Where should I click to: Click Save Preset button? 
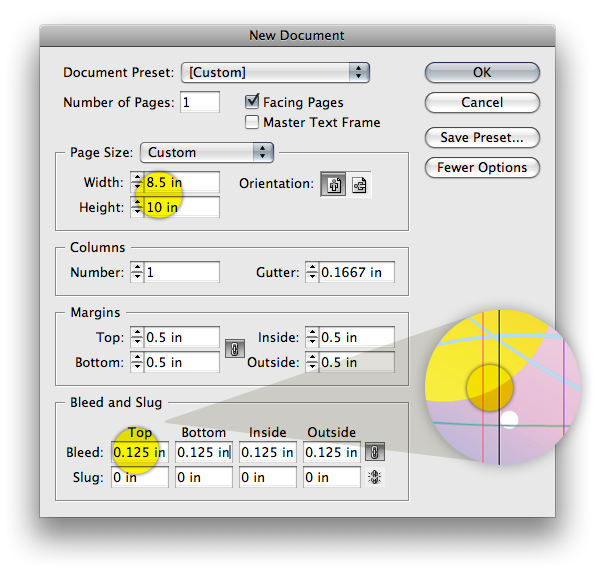(482, 137)
